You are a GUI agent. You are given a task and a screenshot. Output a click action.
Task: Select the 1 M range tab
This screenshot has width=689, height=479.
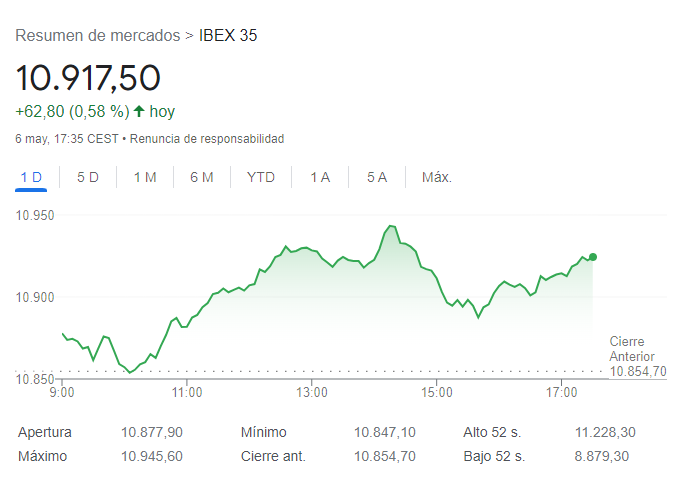tap(145, 177)
